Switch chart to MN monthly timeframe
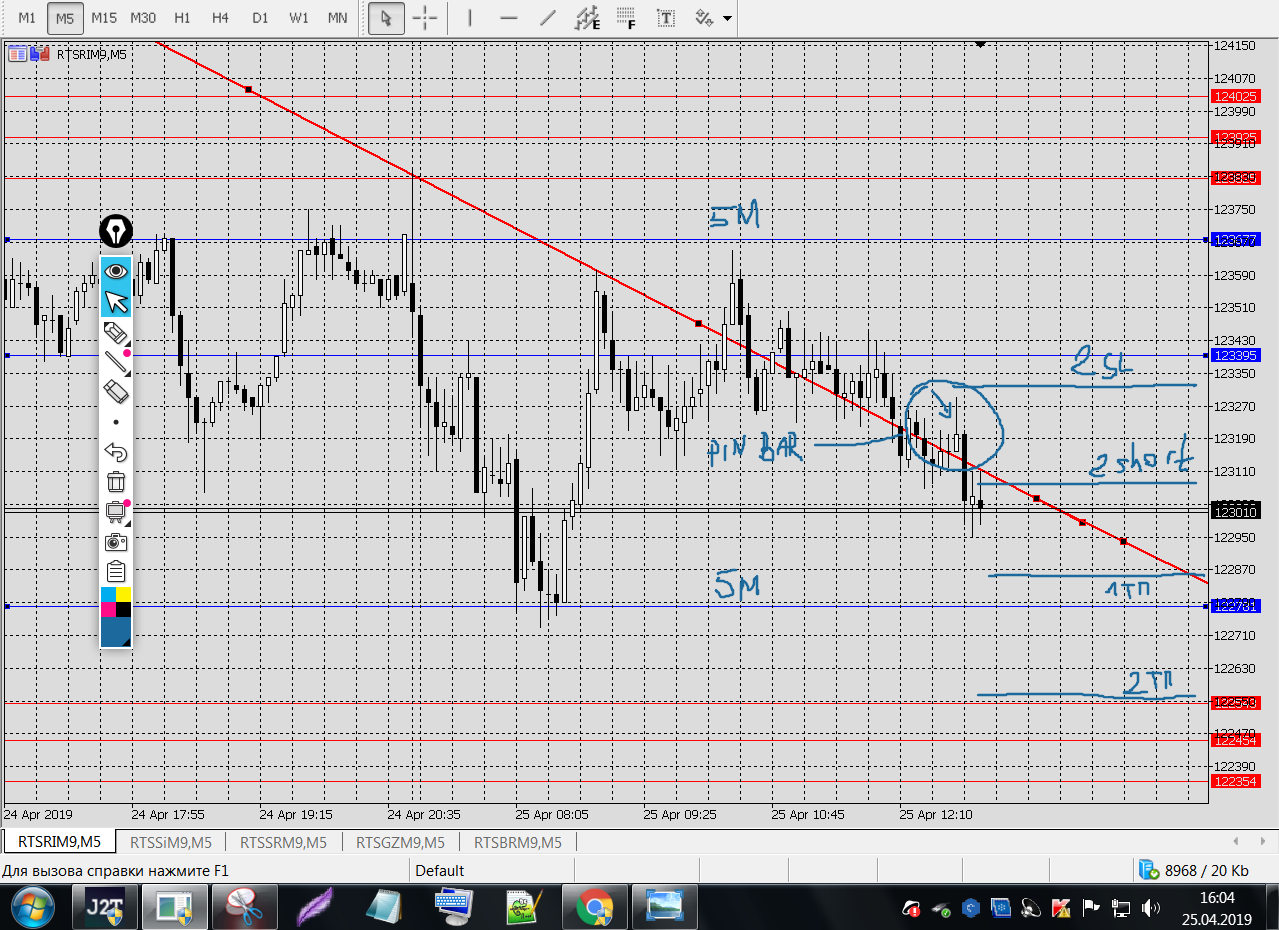This screenshot has width=1279, height=930. pos(338,18)
